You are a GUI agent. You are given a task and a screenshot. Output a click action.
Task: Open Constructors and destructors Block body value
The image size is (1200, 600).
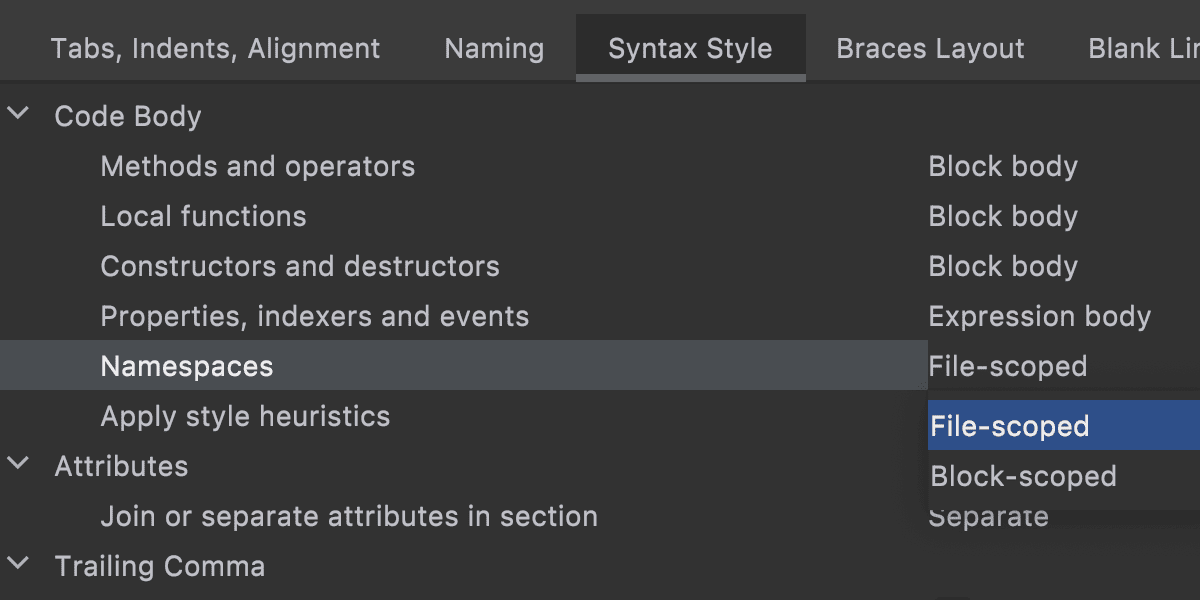click(x=1003, y=266)
